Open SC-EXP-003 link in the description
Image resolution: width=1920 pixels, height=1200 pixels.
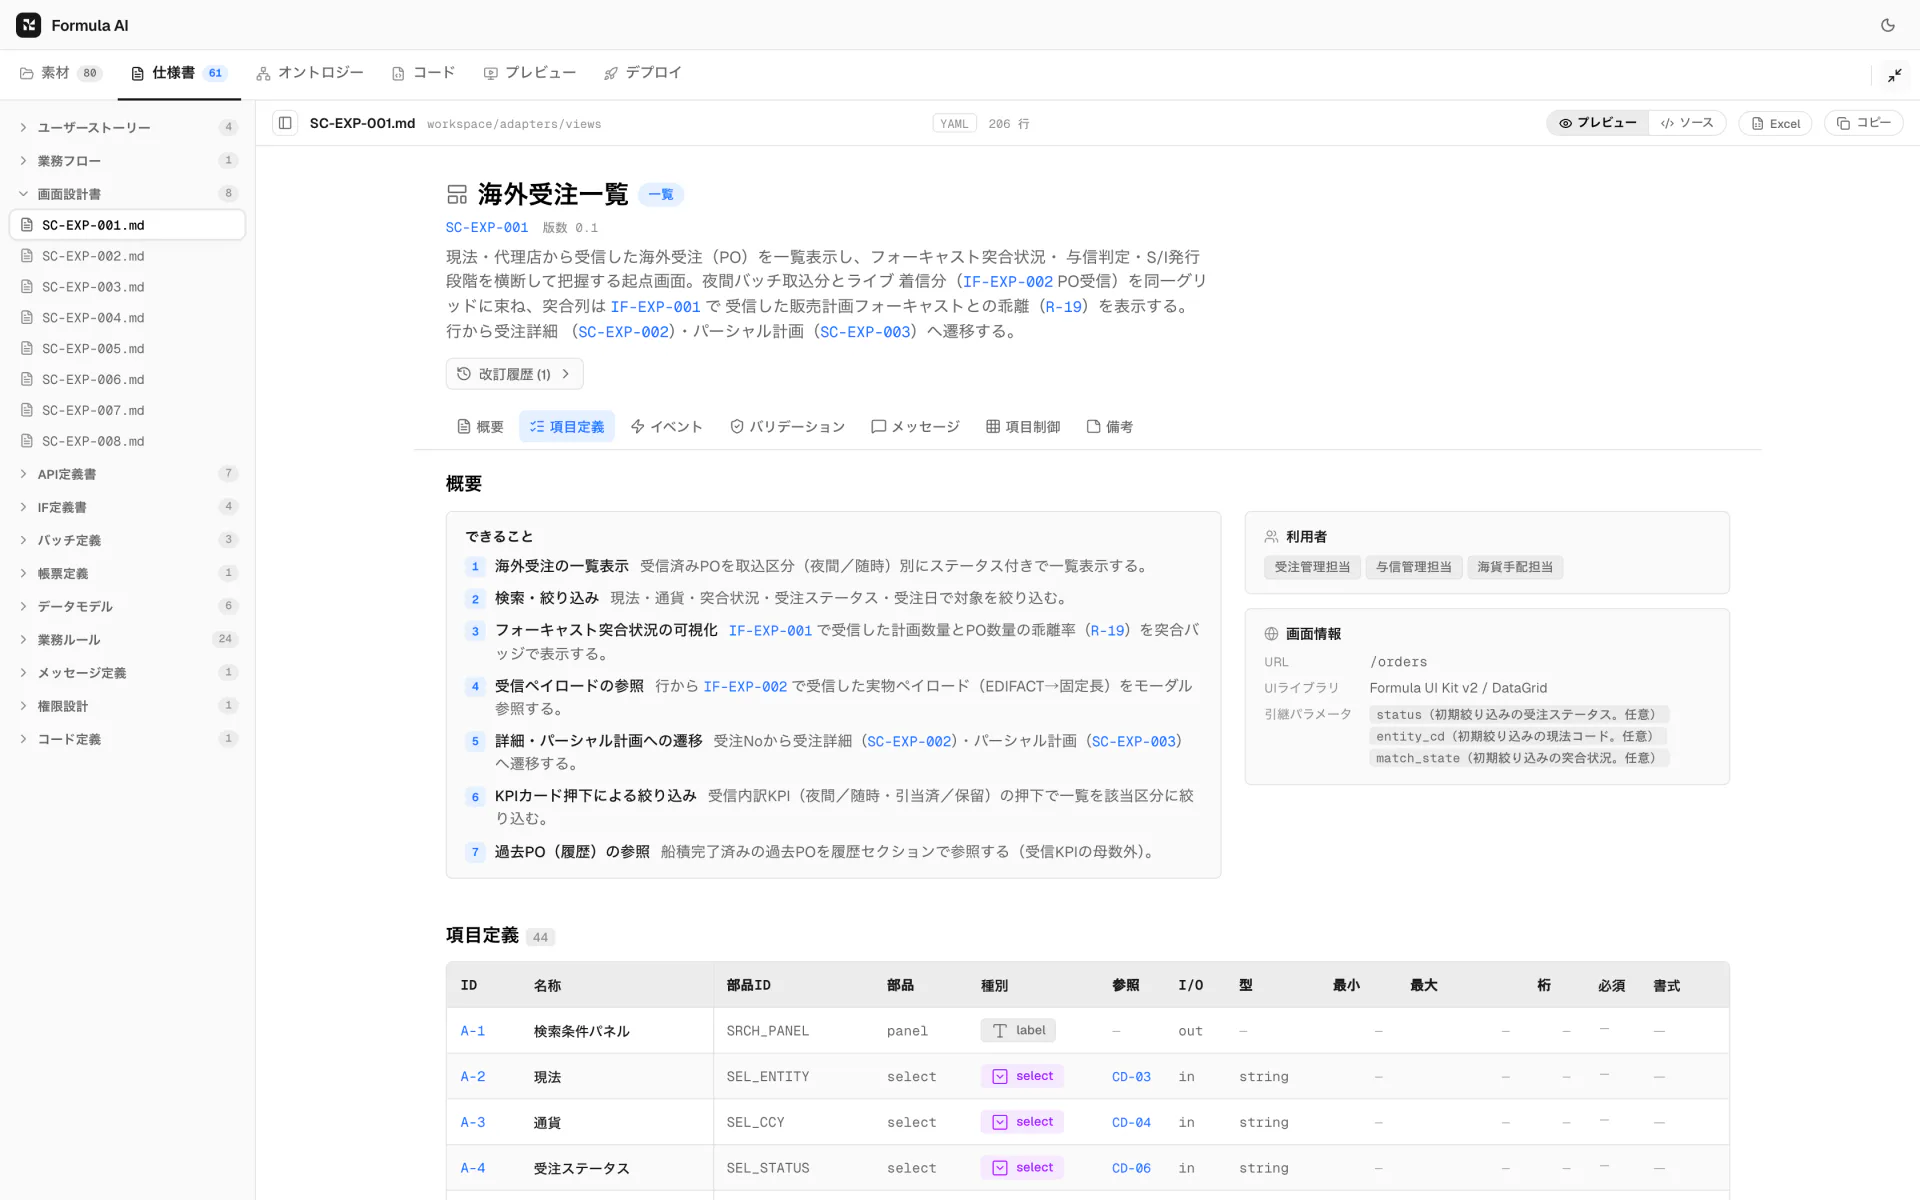click(x=865, y=332)
